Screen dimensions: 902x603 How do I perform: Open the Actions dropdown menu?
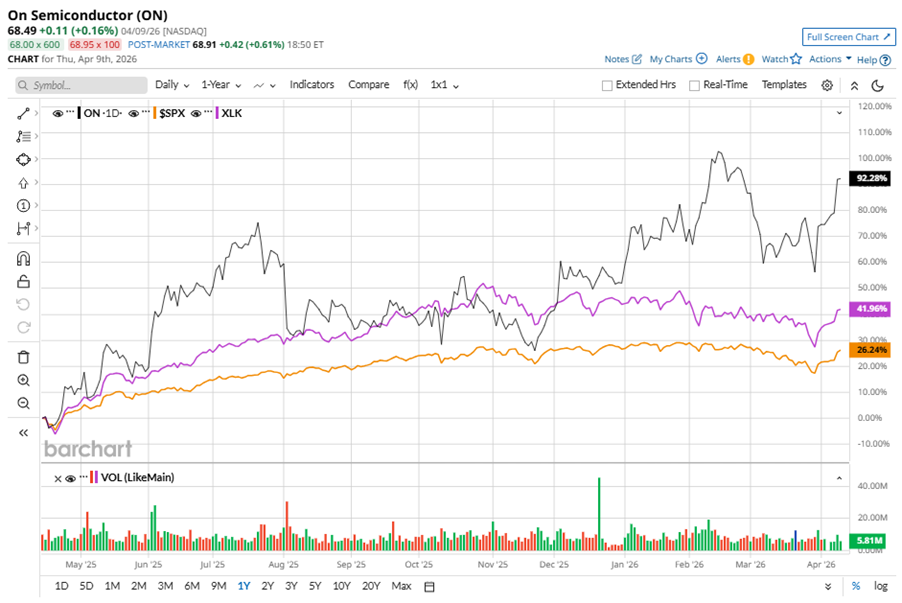(x=830, y=59)
